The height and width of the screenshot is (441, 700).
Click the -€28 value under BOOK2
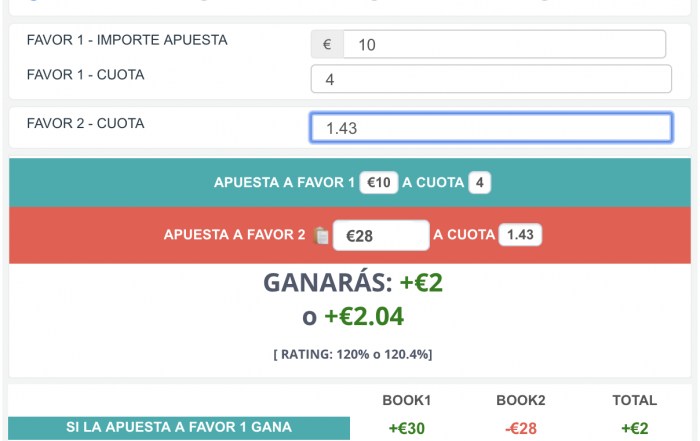(x=520, y=428)
